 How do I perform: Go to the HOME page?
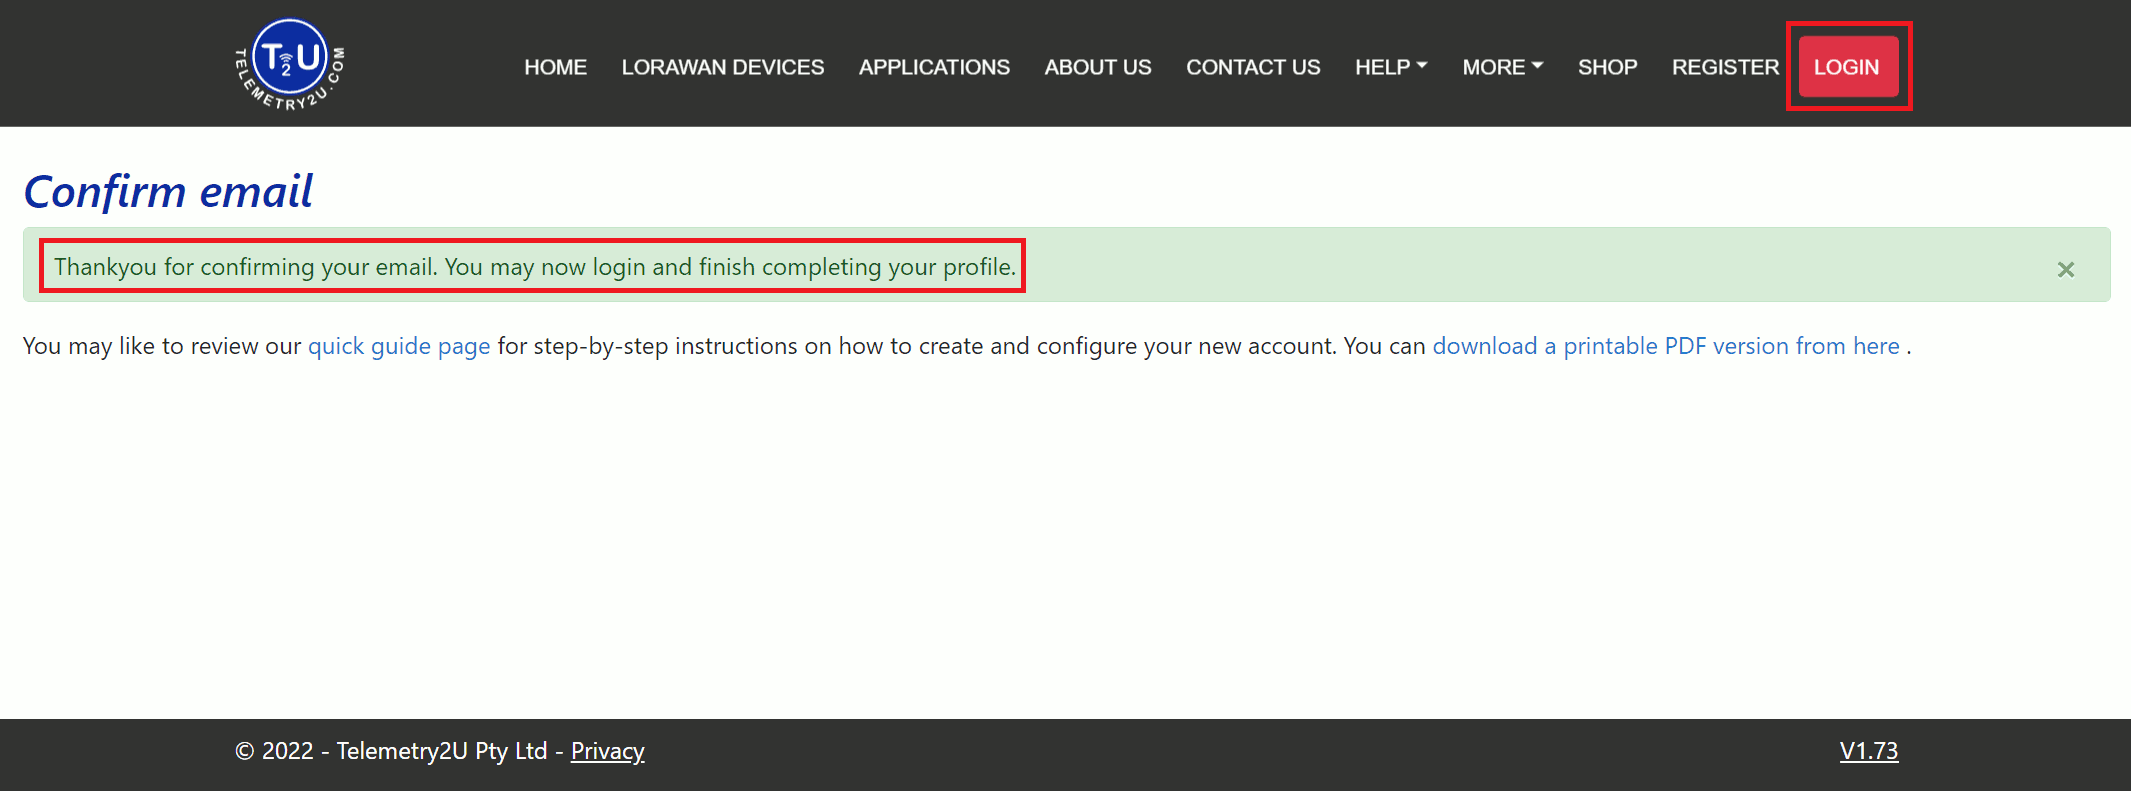tap(555, 67)
